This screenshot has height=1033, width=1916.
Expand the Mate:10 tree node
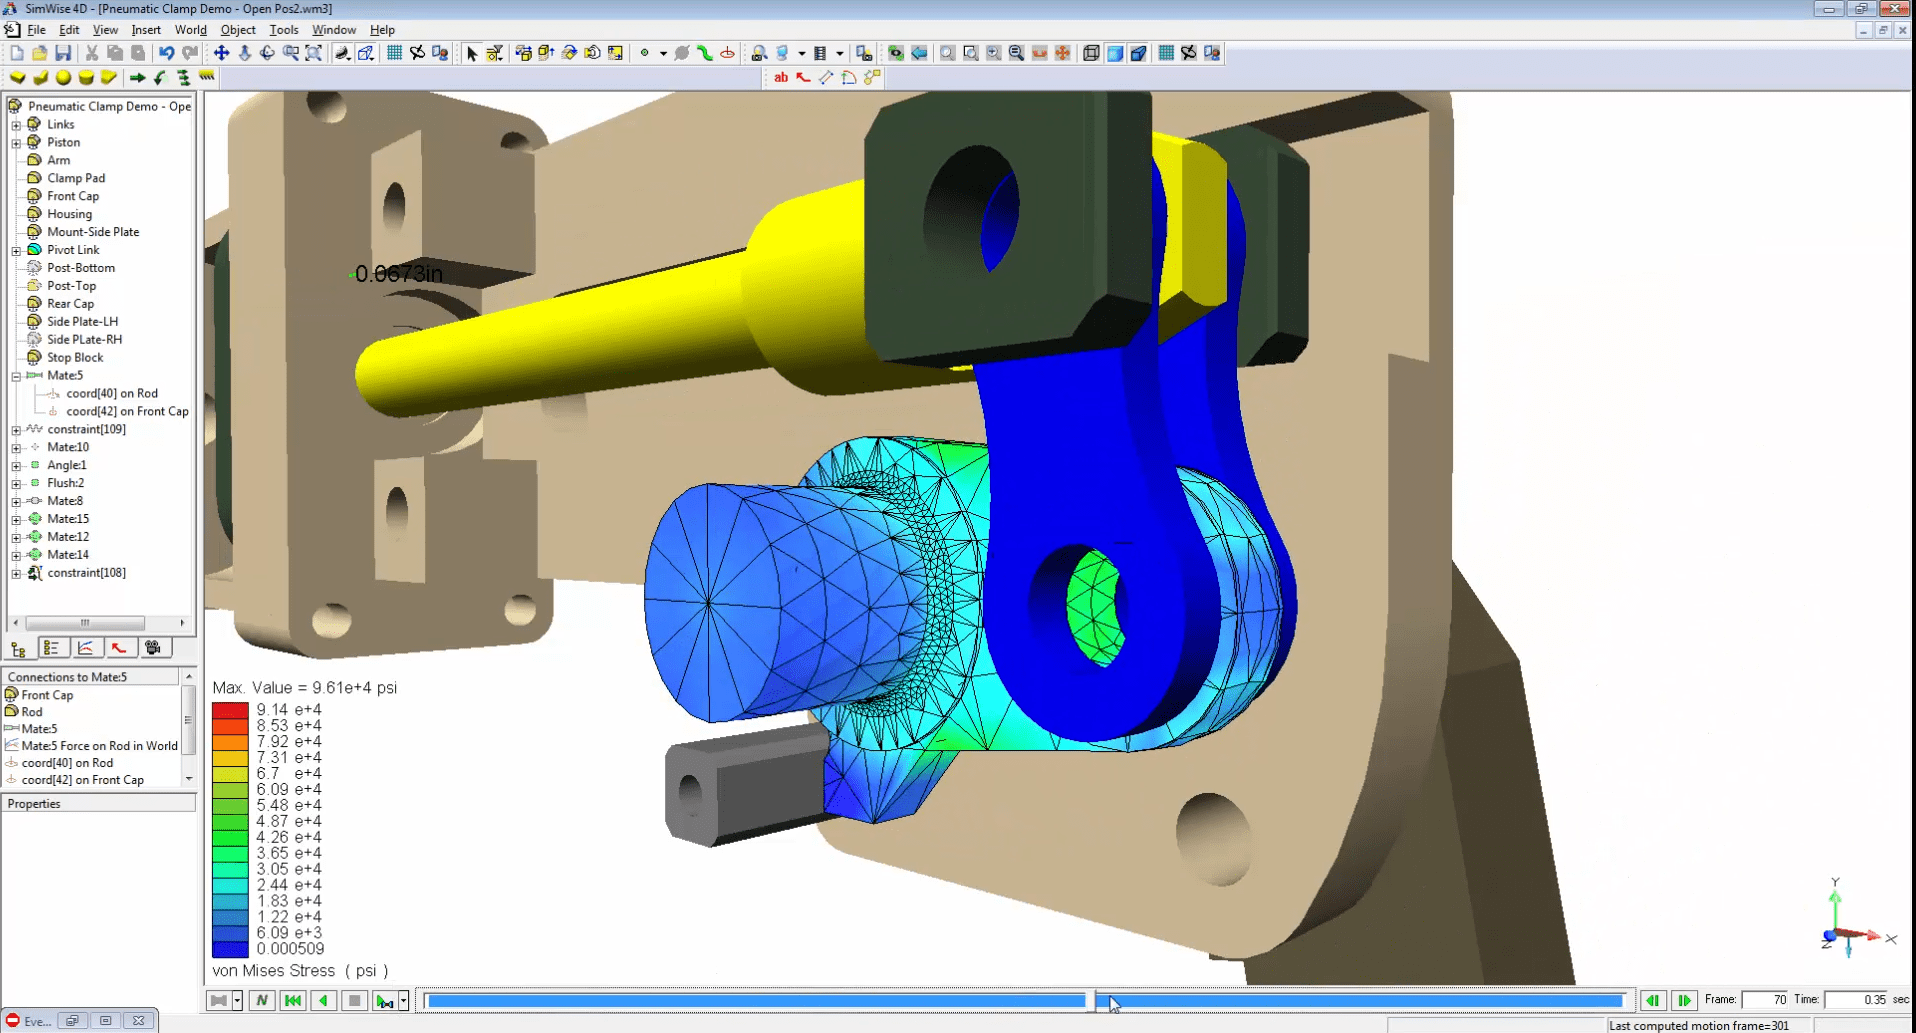pos(16,448)
